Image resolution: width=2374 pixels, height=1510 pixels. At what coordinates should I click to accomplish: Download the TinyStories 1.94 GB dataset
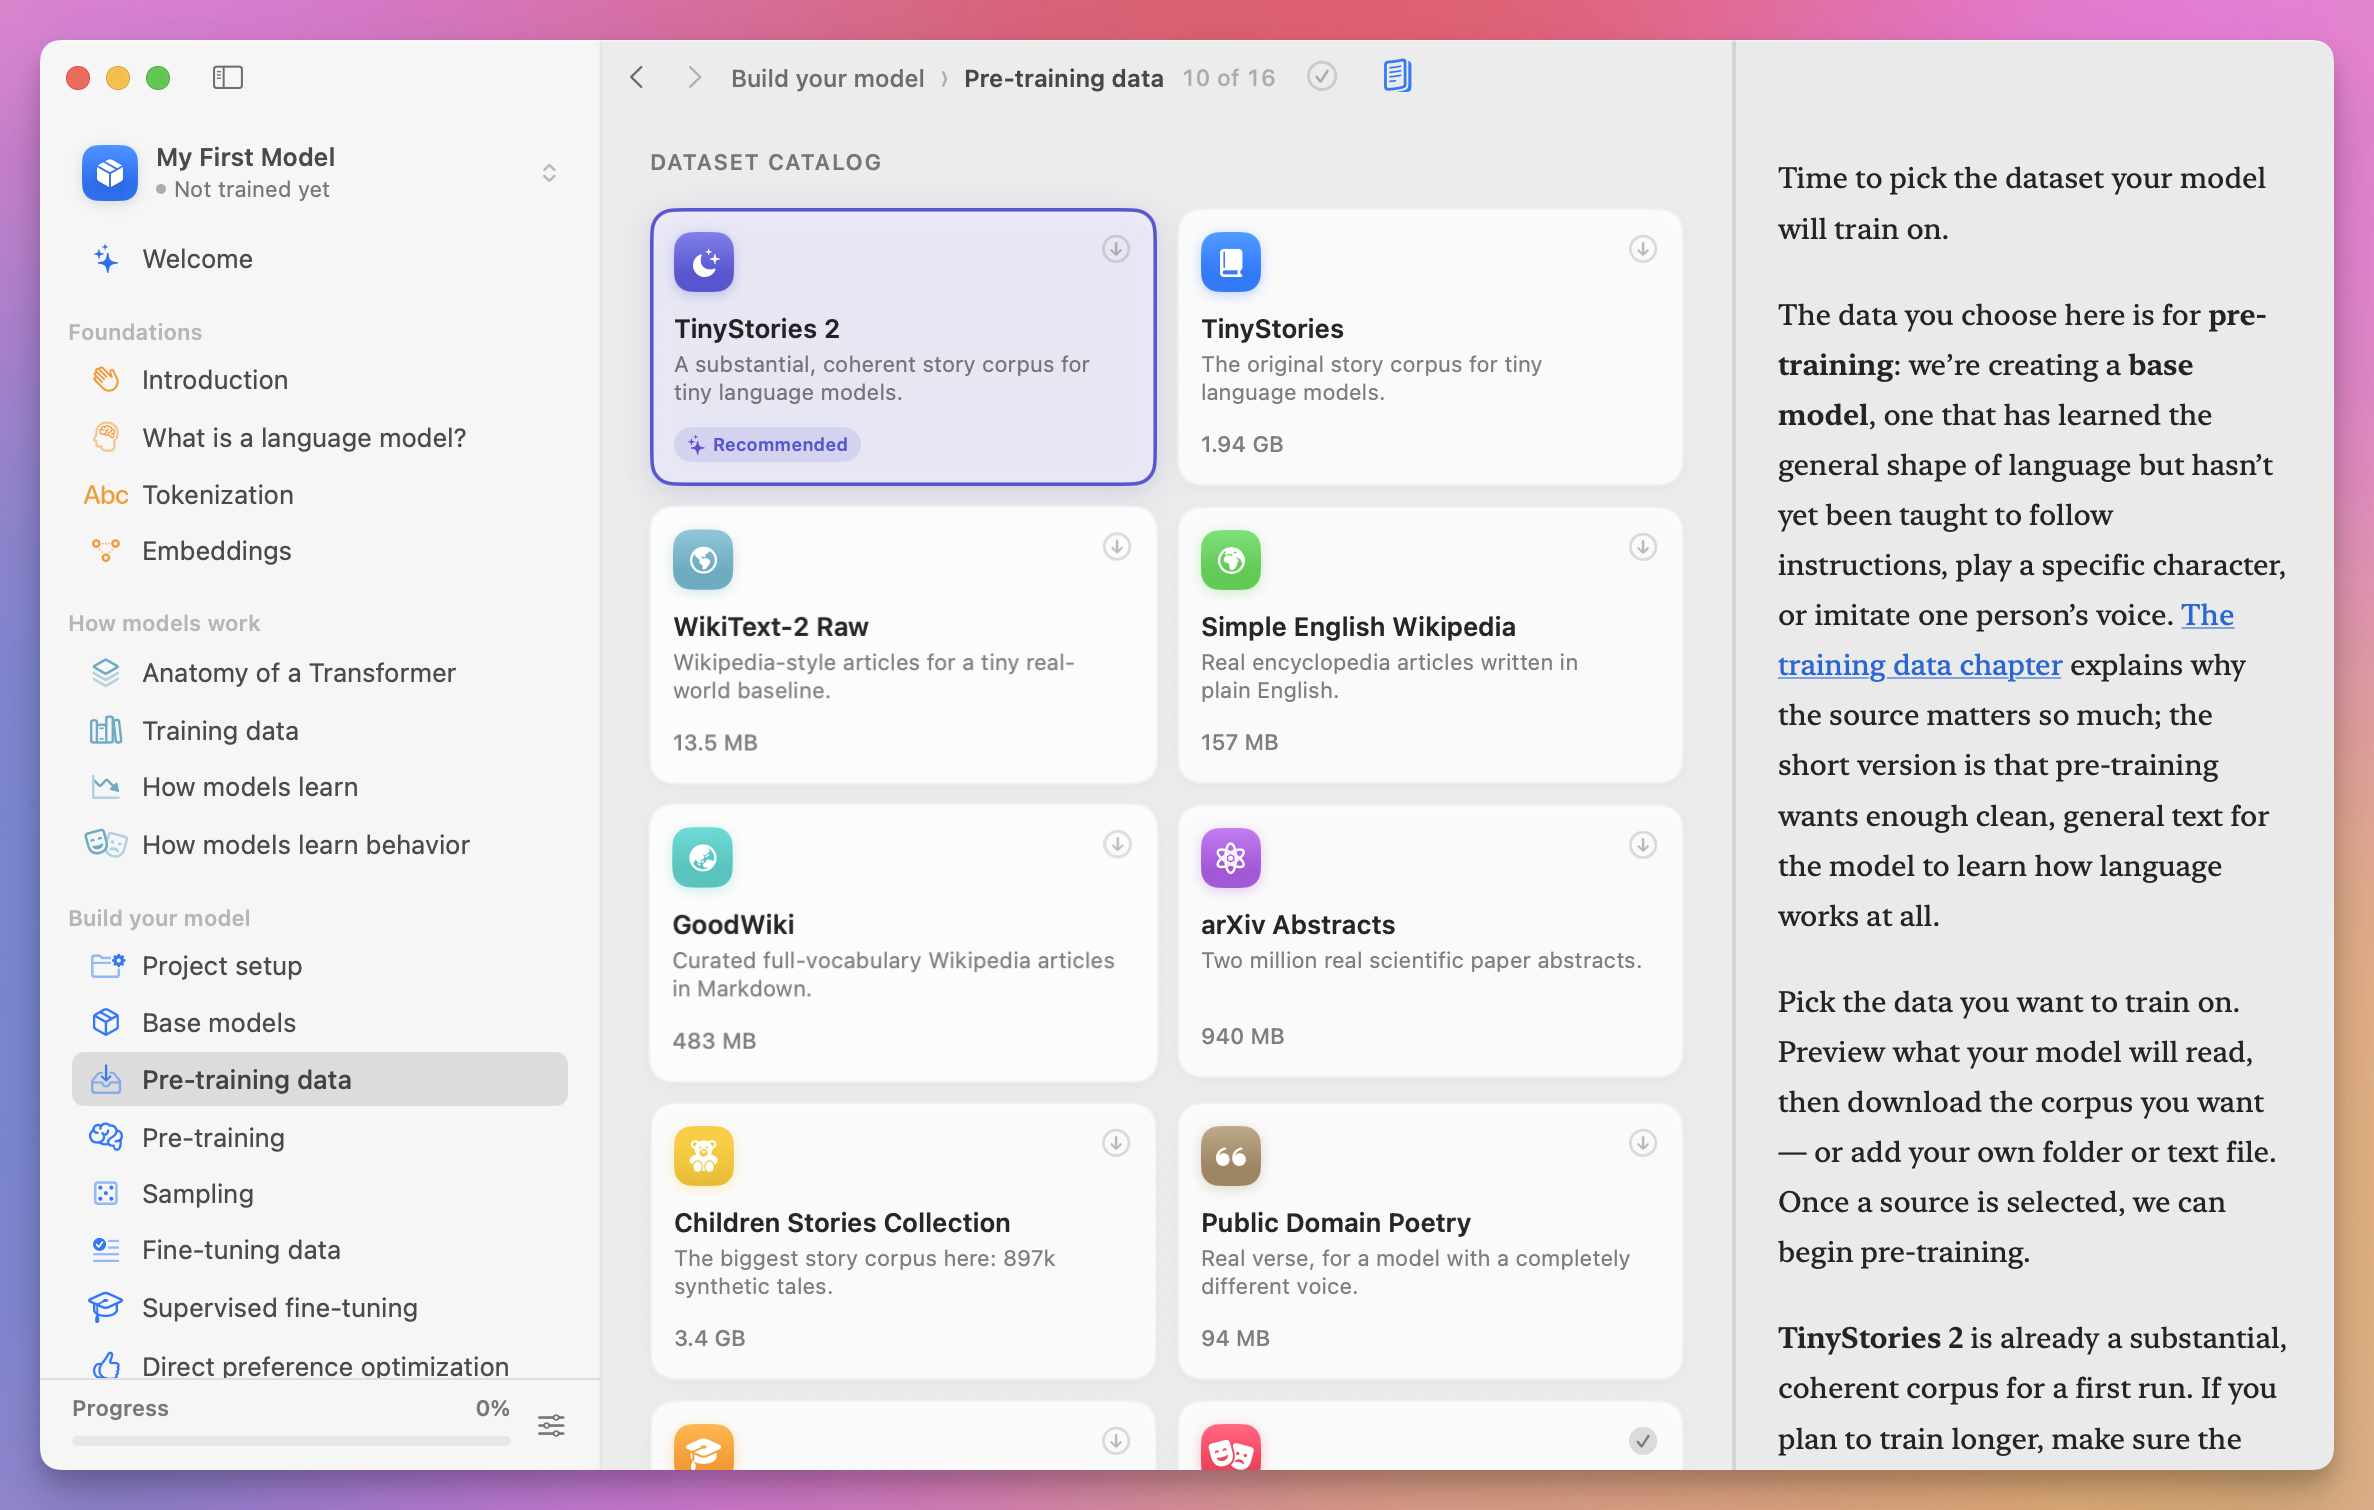coord(1643,249)
